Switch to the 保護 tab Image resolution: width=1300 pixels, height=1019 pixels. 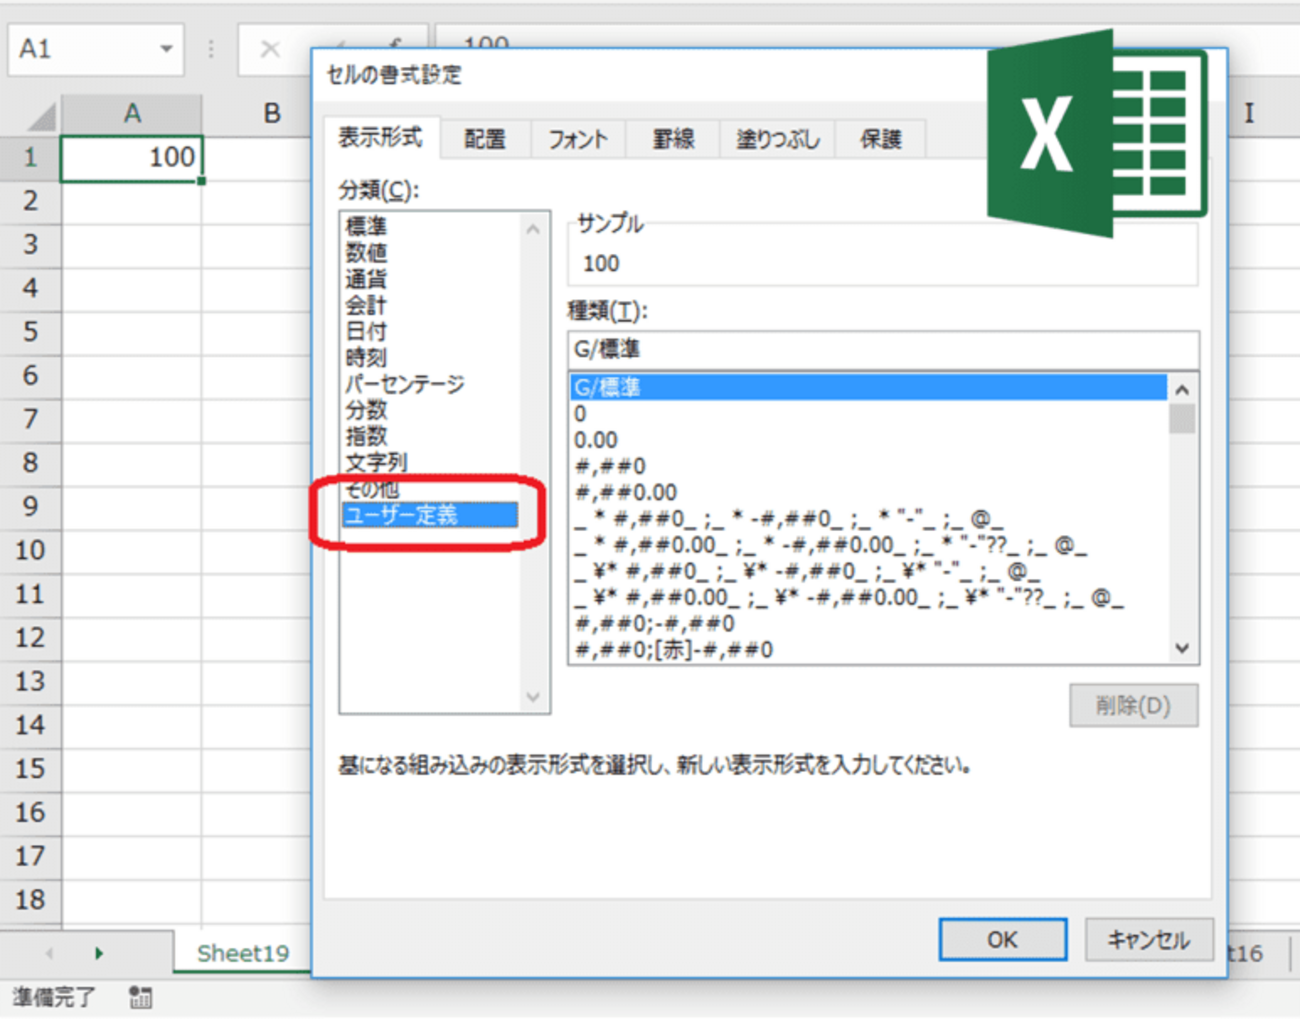(x=880, y=139)
